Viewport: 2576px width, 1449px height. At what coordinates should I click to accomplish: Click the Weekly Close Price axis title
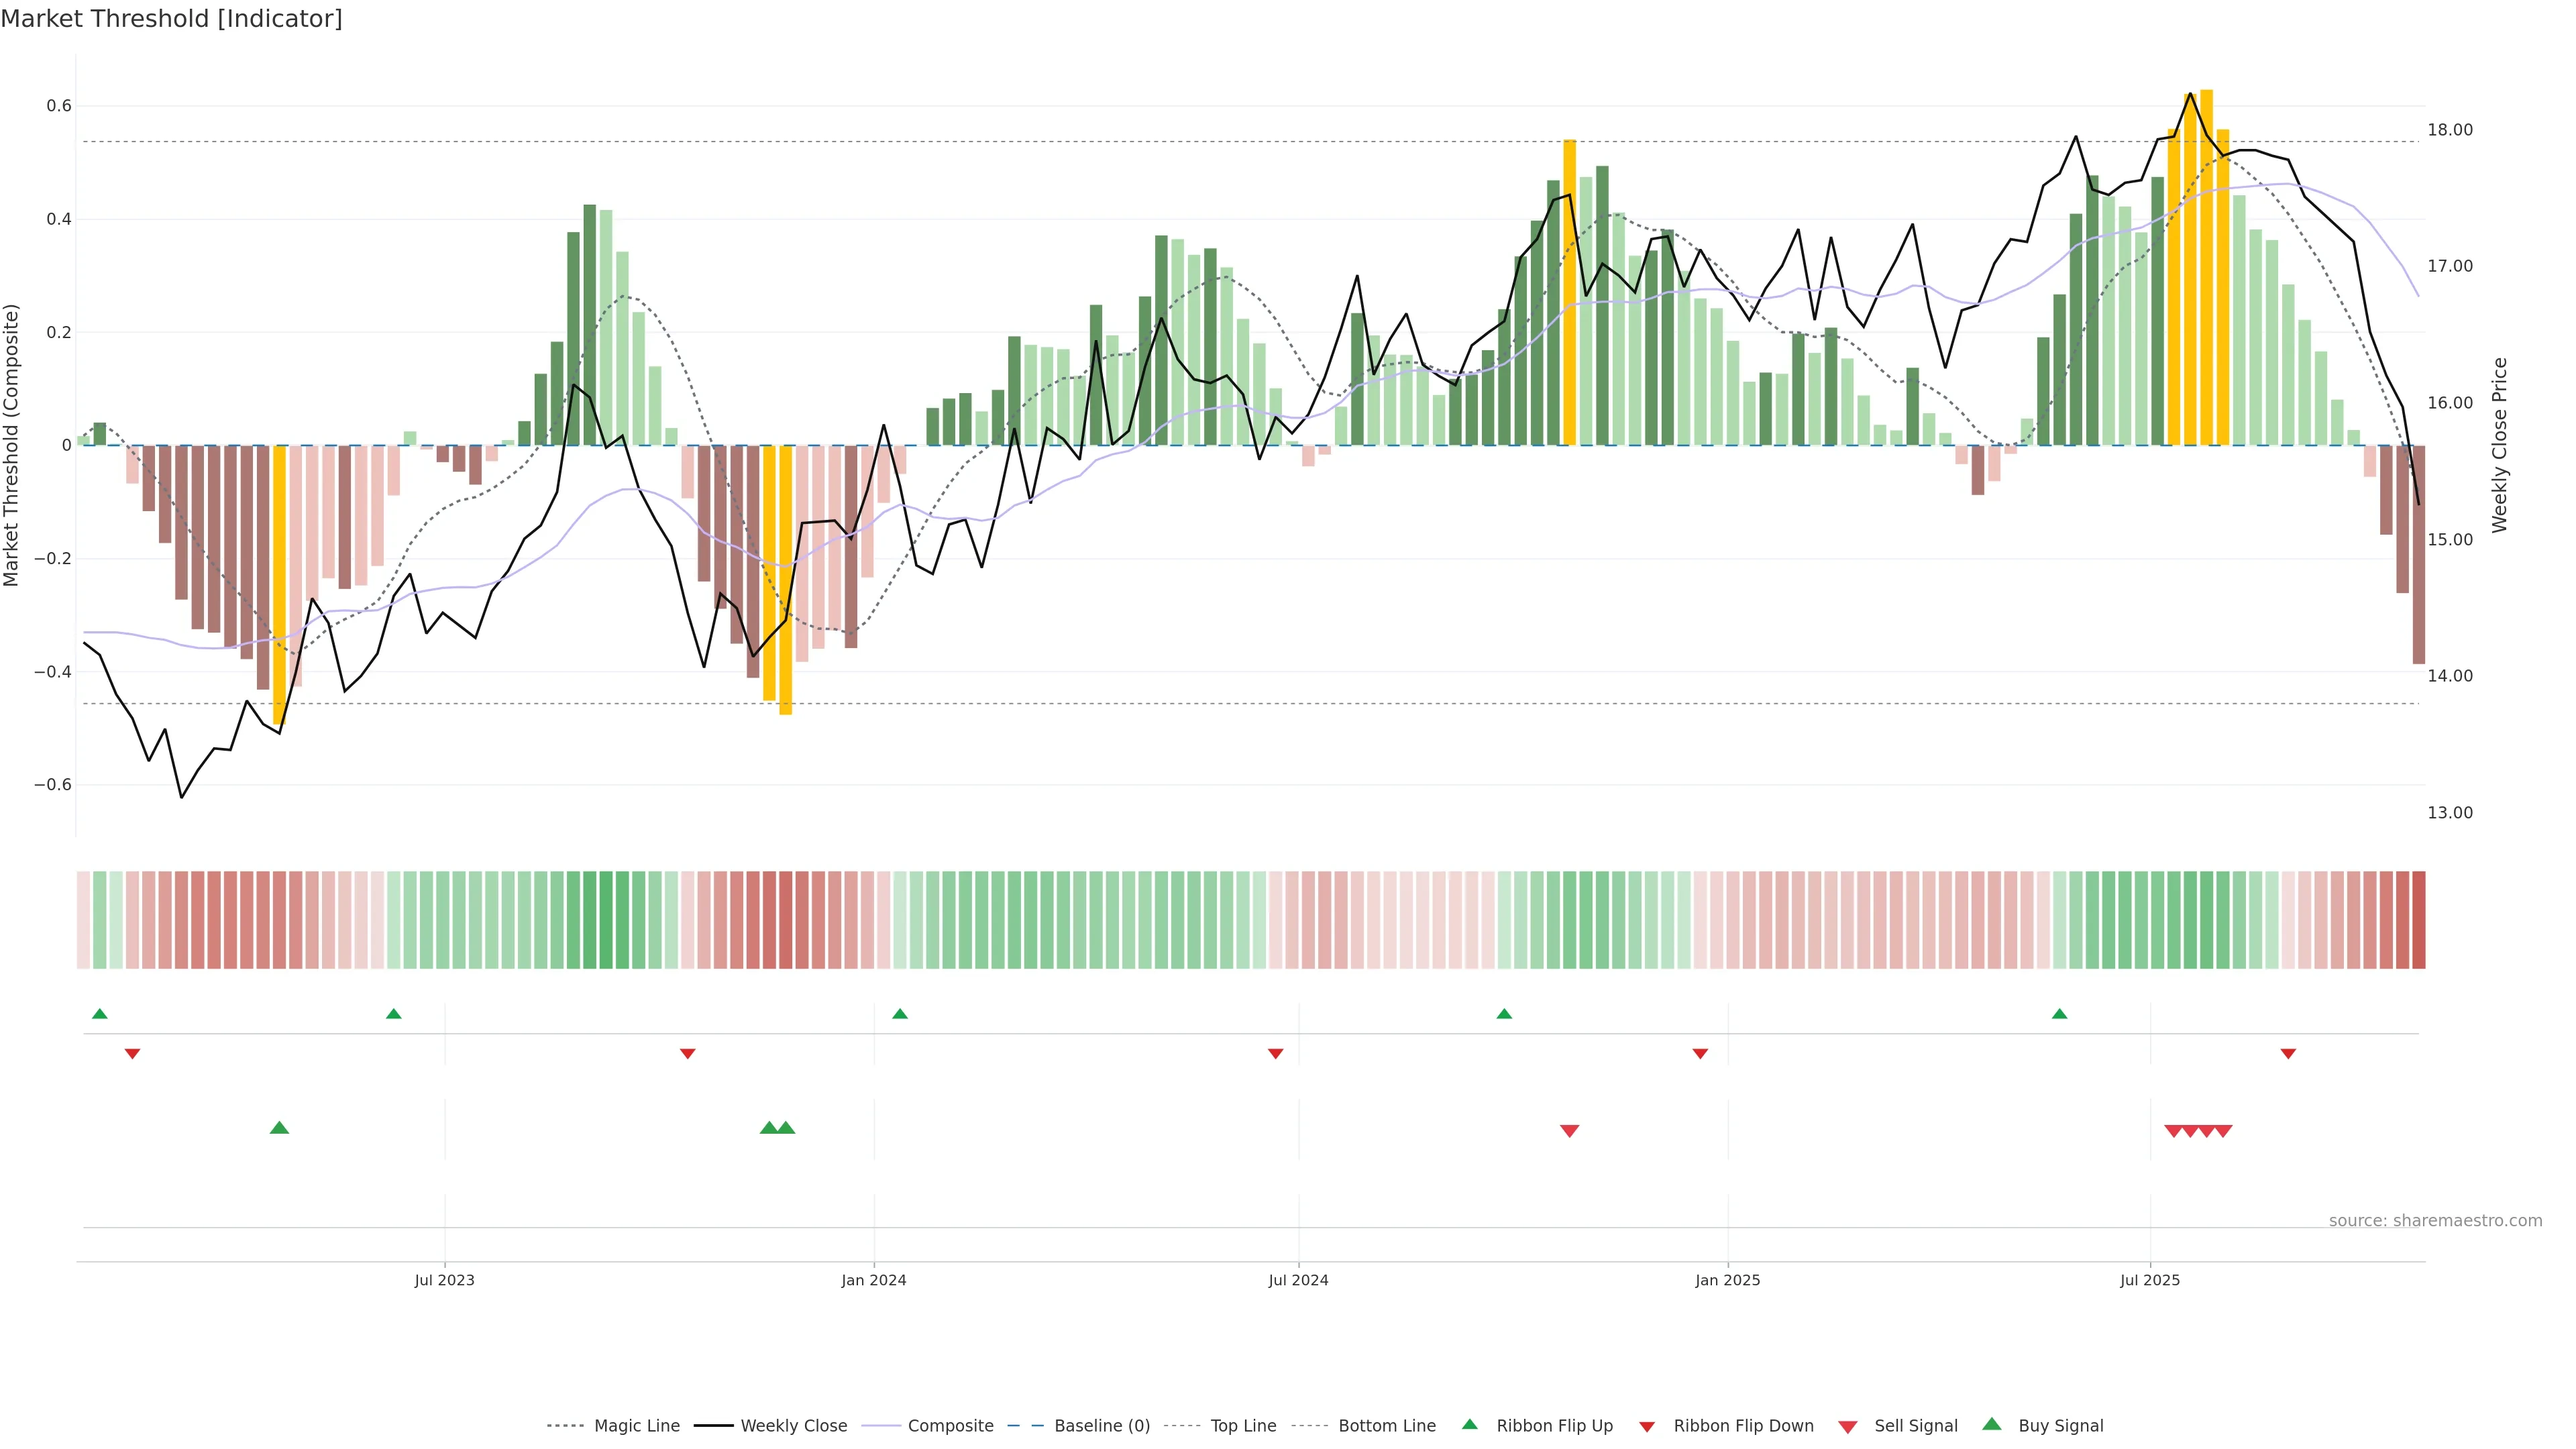pyautogui.click(x=2500, y=445)
